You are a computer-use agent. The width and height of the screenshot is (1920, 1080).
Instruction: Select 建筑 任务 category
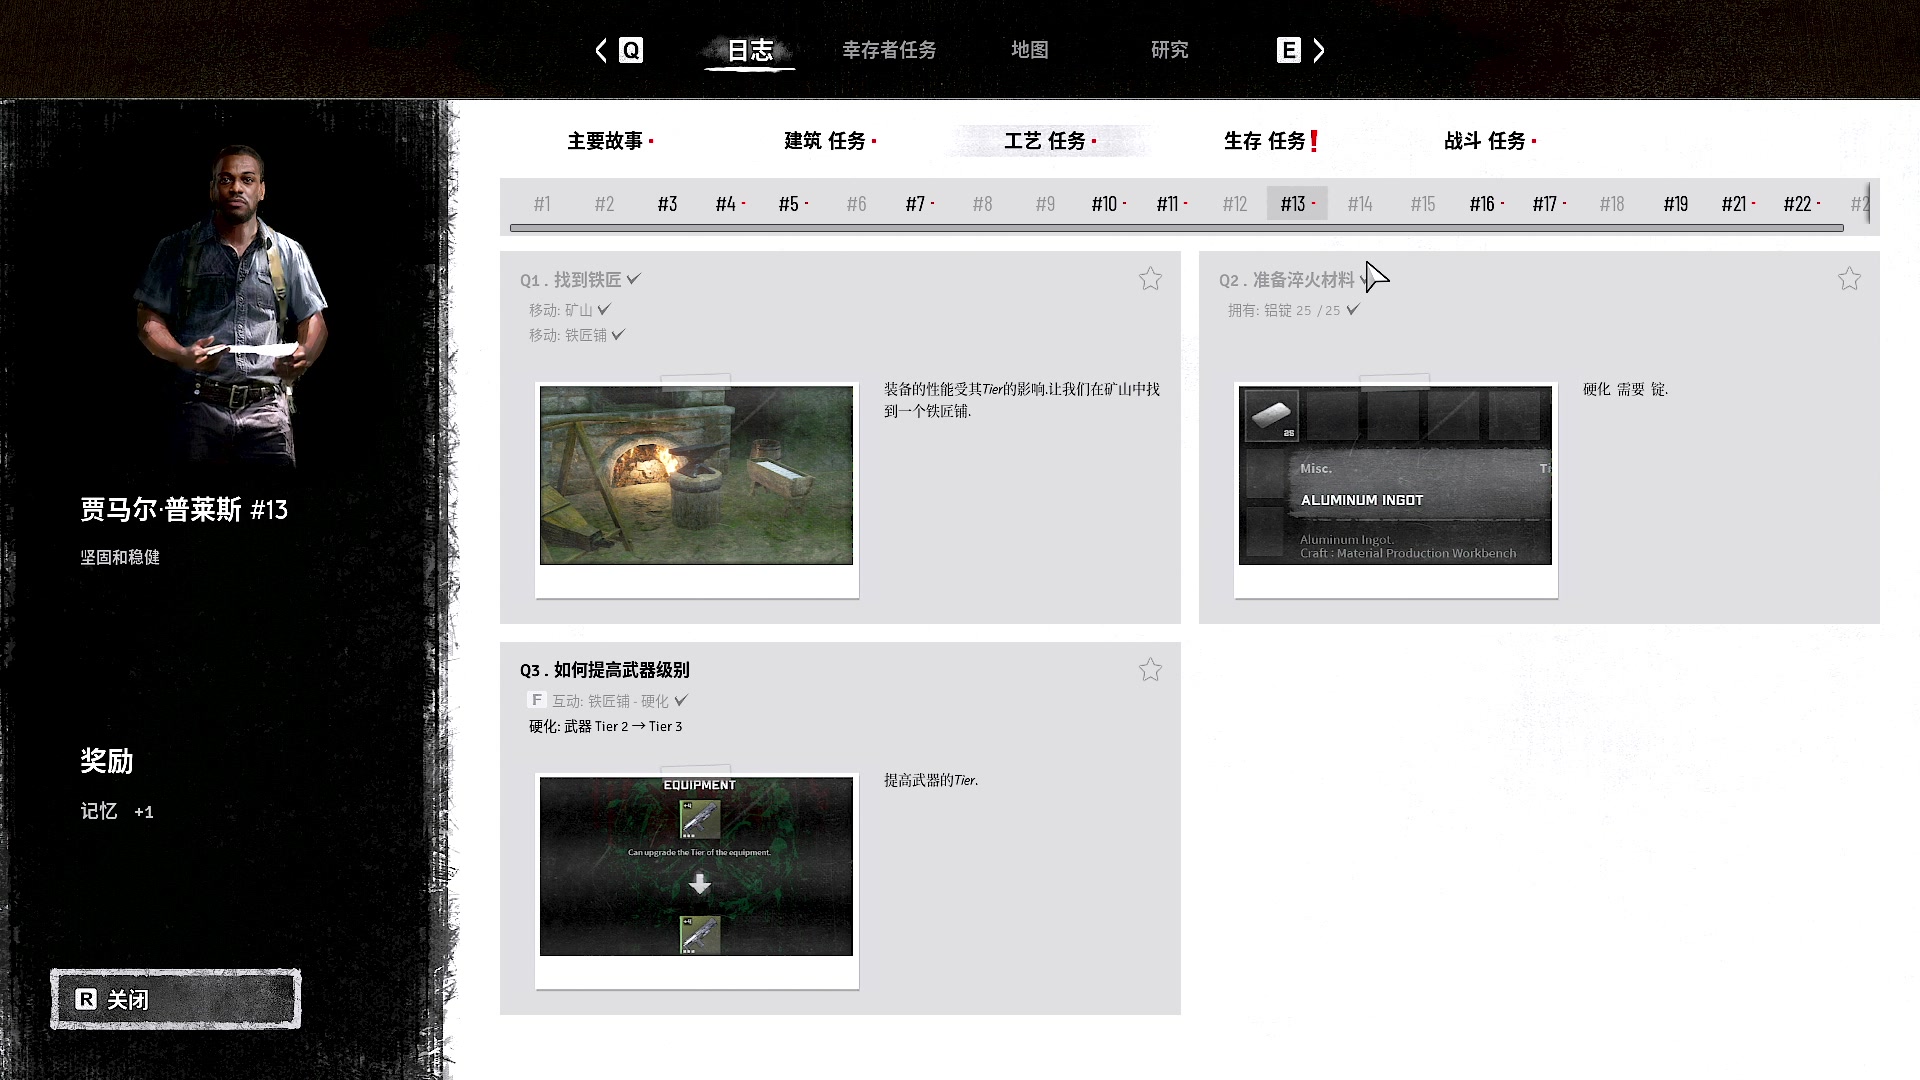[830, 141]
